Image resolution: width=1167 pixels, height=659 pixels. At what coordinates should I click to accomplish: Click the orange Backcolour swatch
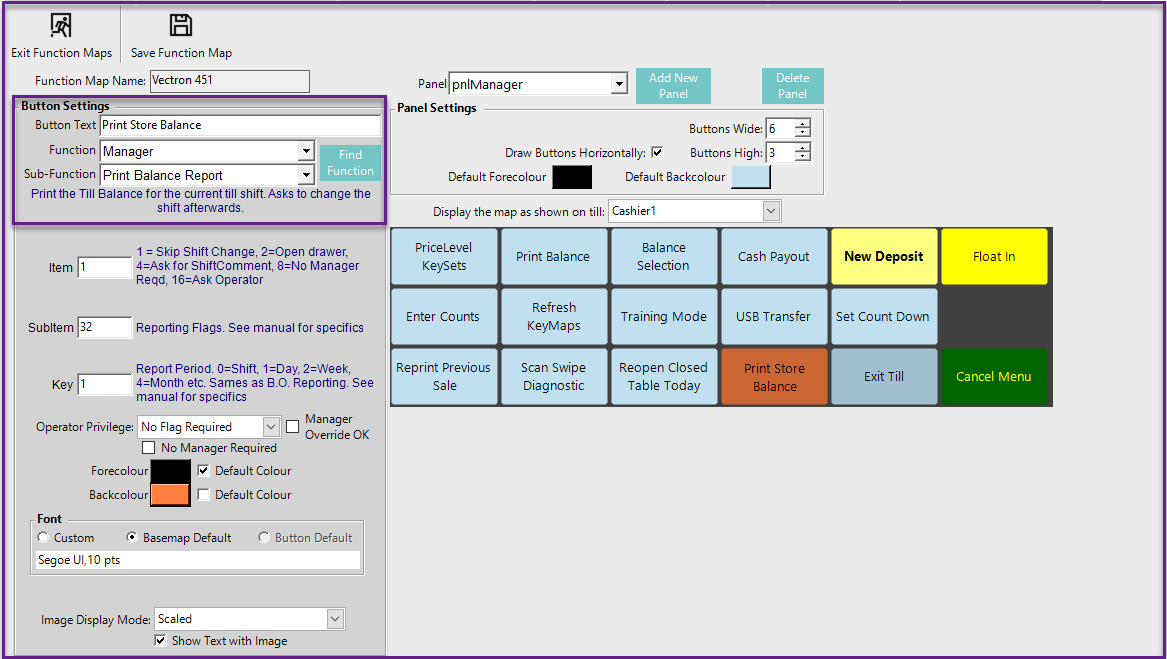click(x=170, y=494)
